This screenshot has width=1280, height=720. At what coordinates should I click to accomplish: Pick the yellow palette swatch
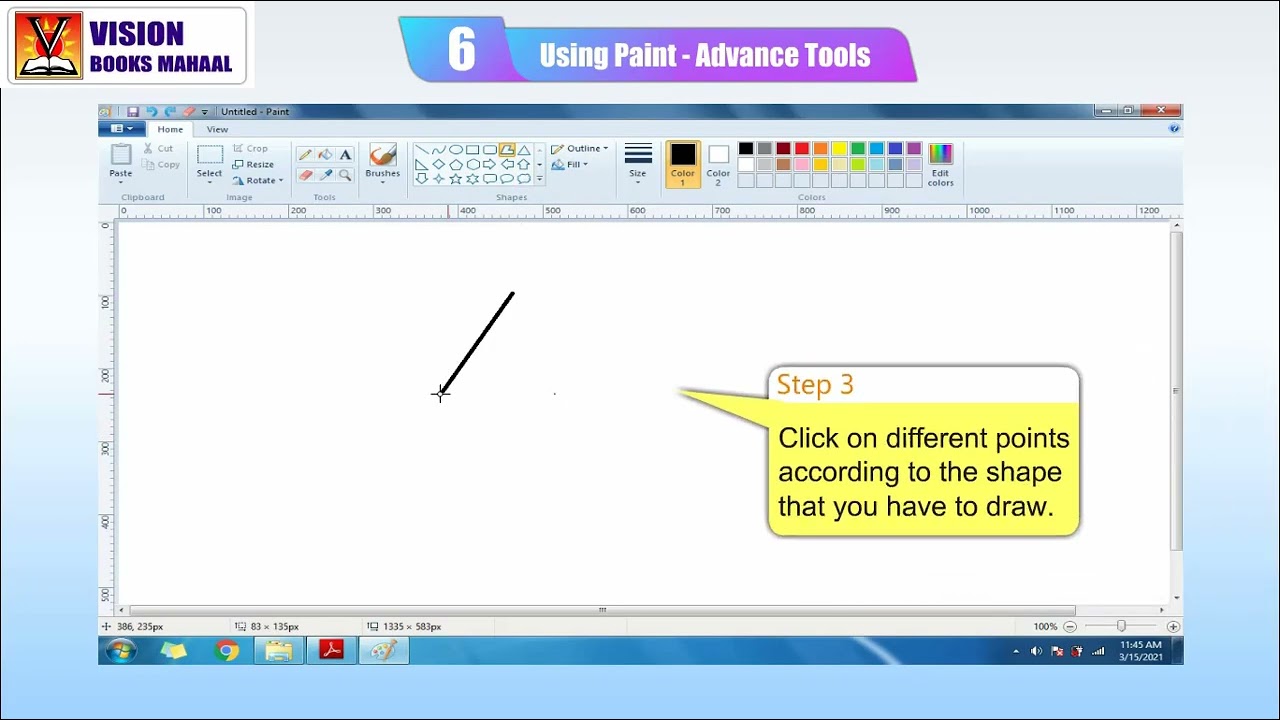(839, 149)
